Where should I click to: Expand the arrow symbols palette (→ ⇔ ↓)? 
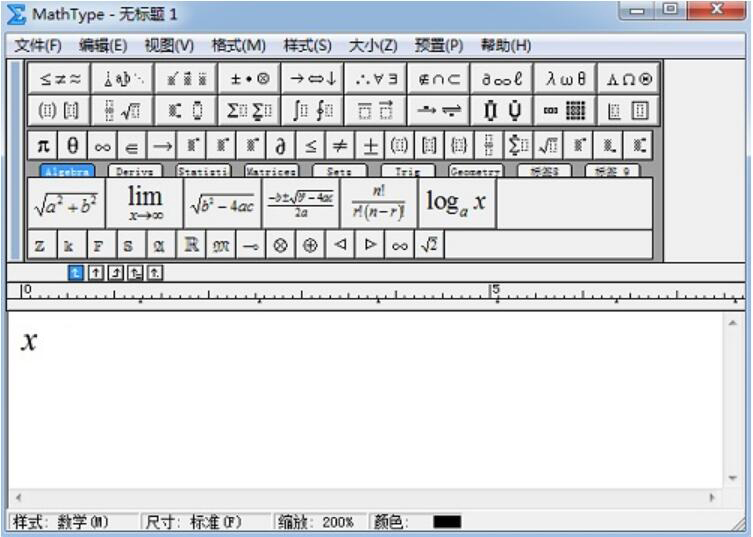point(311,79)
